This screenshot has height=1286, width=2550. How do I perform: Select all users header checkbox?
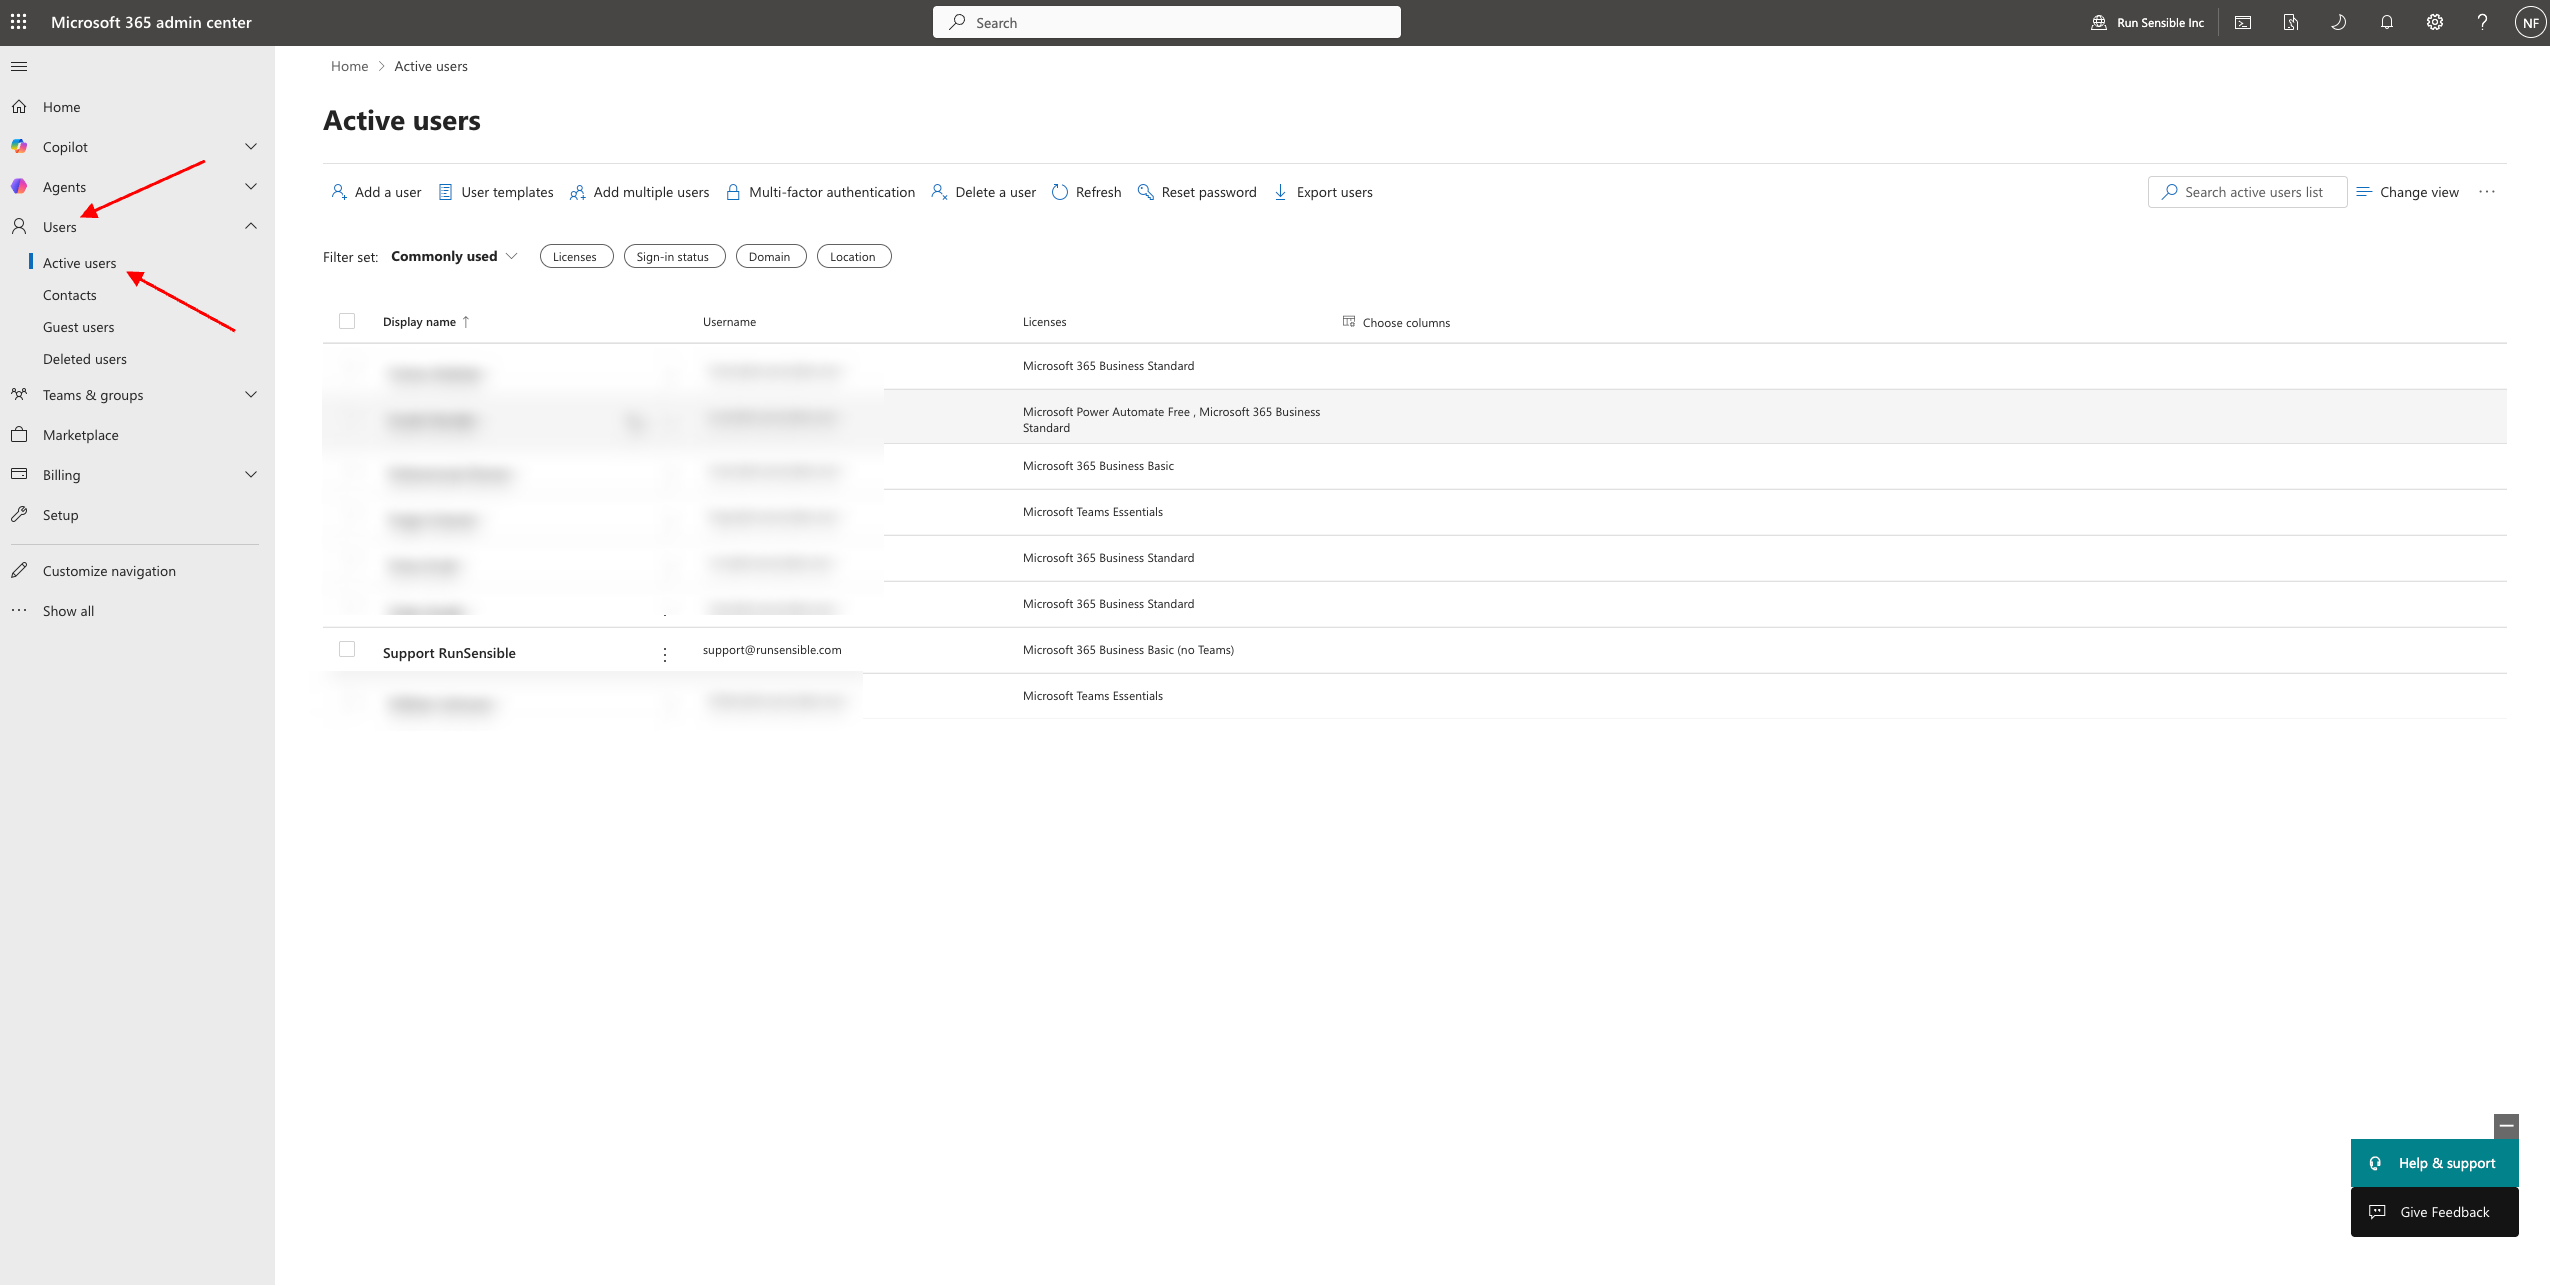347,321
